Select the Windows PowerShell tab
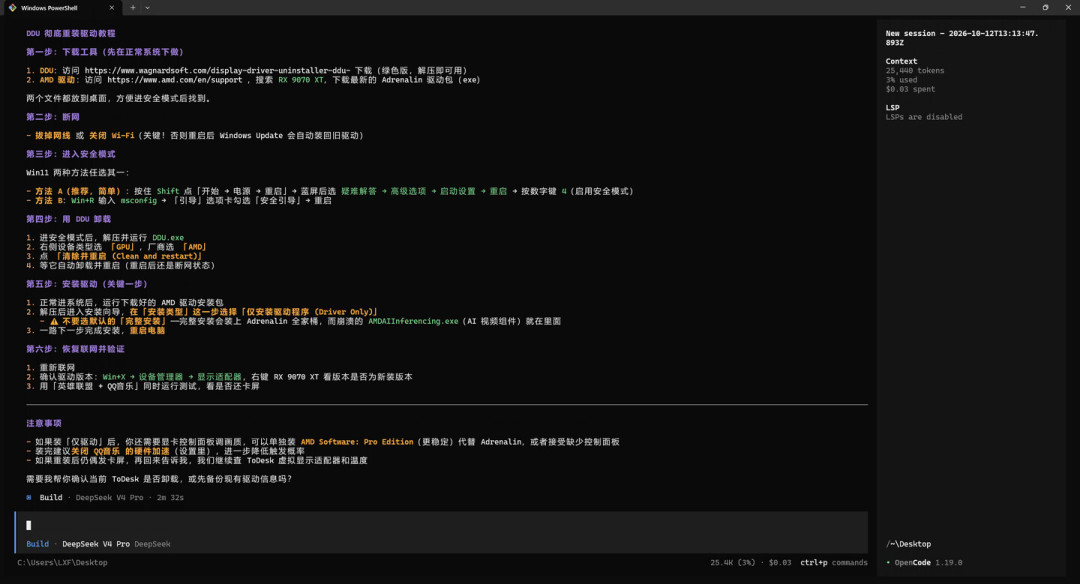The height and width of the screenshot is (584, 1080). click(x=61, y=8)
